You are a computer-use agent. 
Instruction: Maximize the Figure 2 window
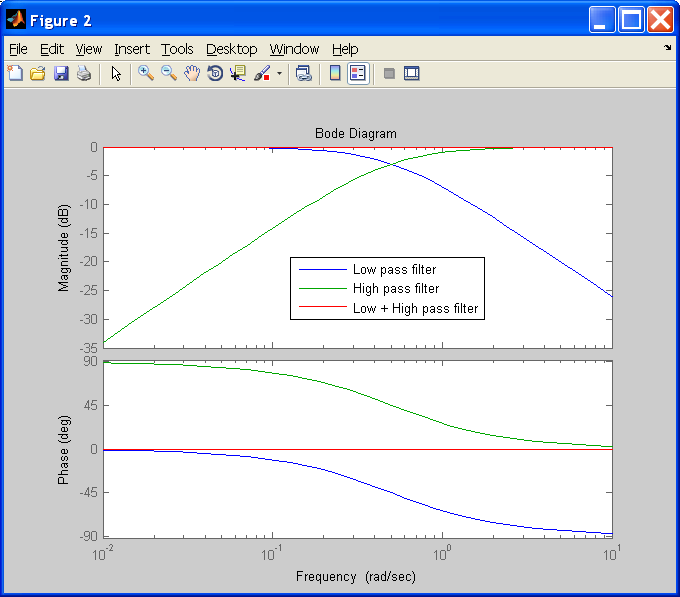click(631, 20)
